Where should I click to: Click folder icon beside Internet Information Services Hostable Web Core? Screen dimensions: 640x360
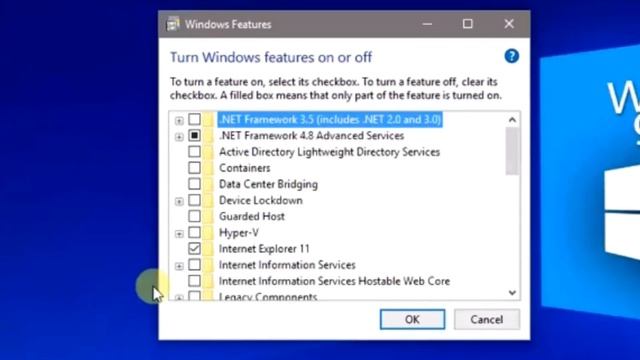[209, 281]
